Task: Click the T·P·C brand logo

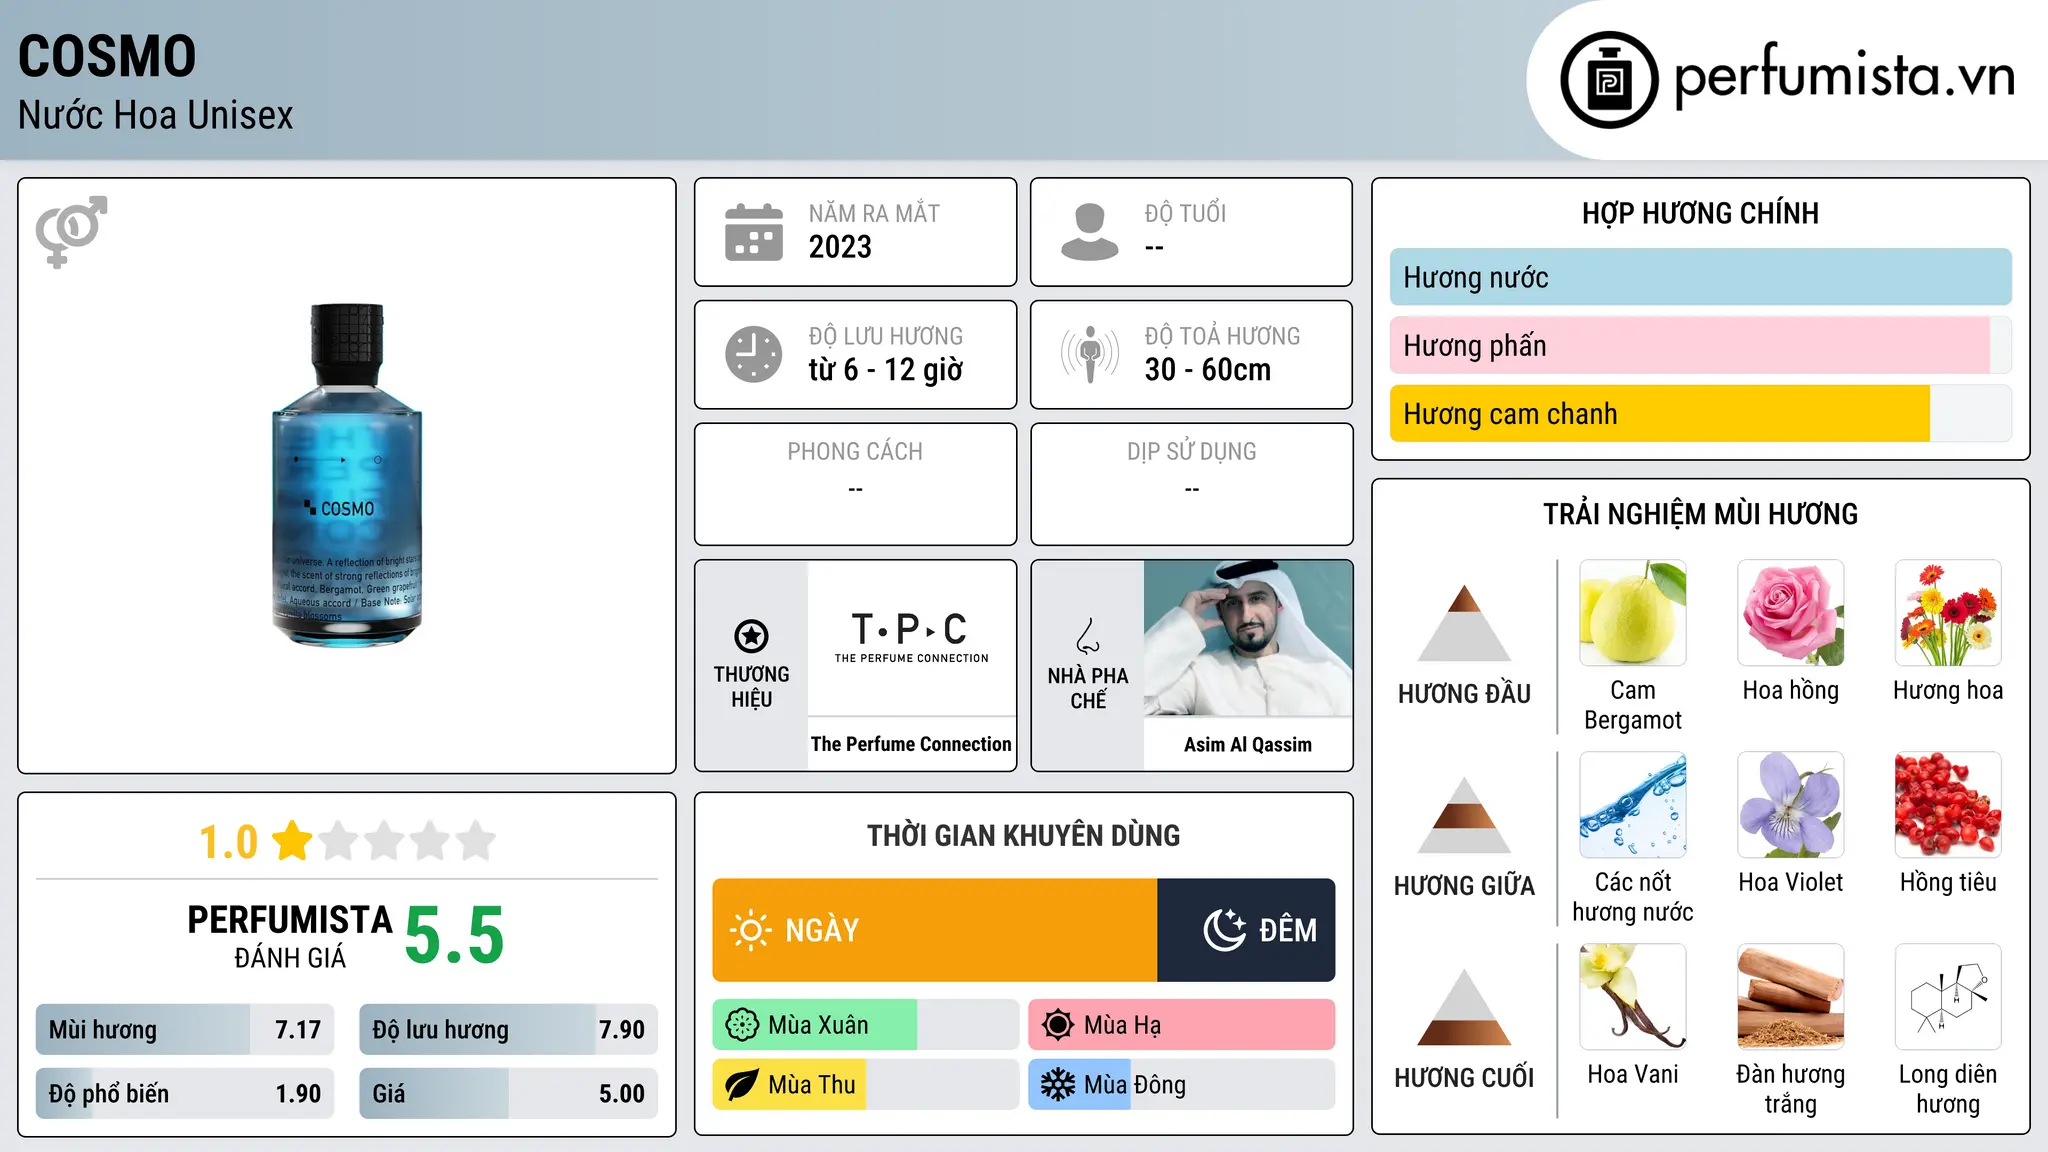Action: [911, 637]
